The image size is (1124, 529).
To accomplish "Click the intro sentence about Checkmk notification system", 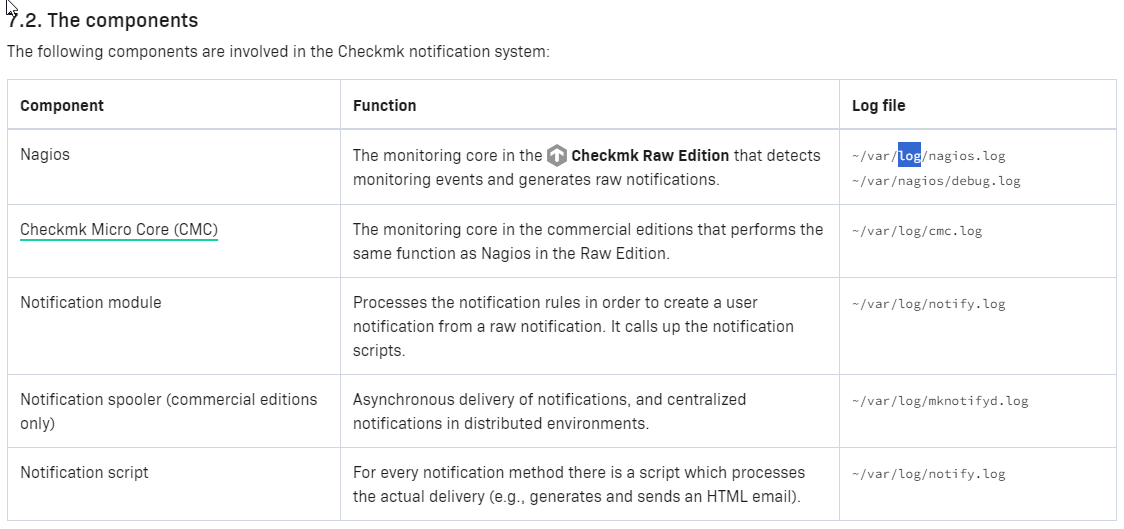I will click(x=278, y=52).
